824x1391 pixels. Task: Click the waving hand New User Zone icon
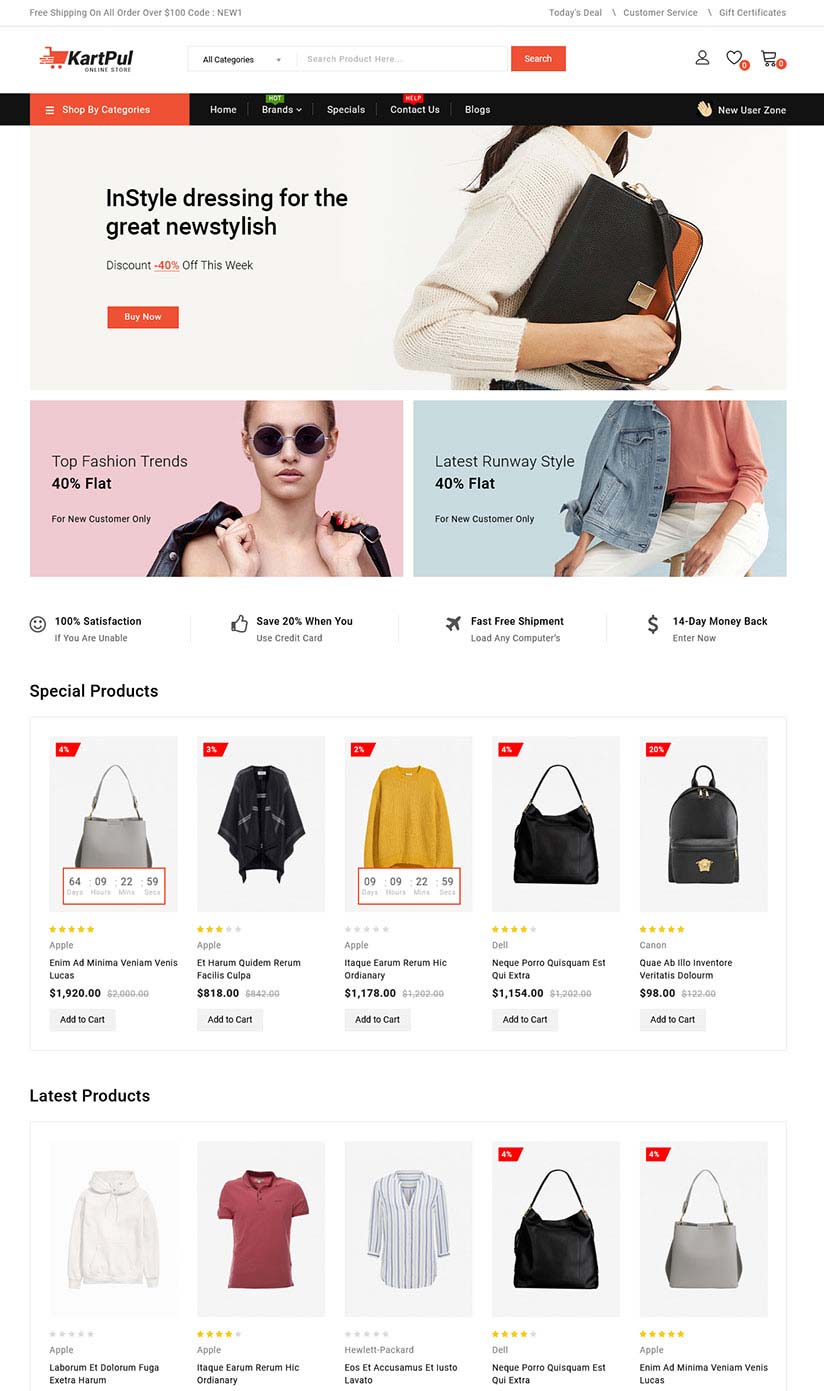point(704,109)
